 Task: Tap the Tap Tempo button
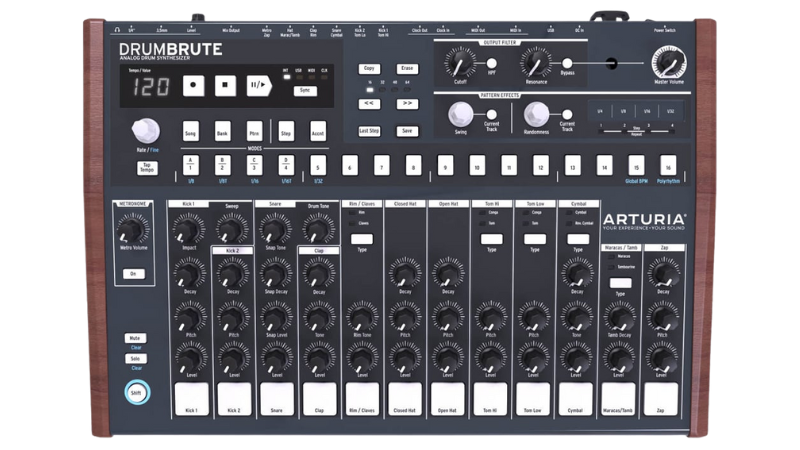pyautogui.click(x=147, y=168)
